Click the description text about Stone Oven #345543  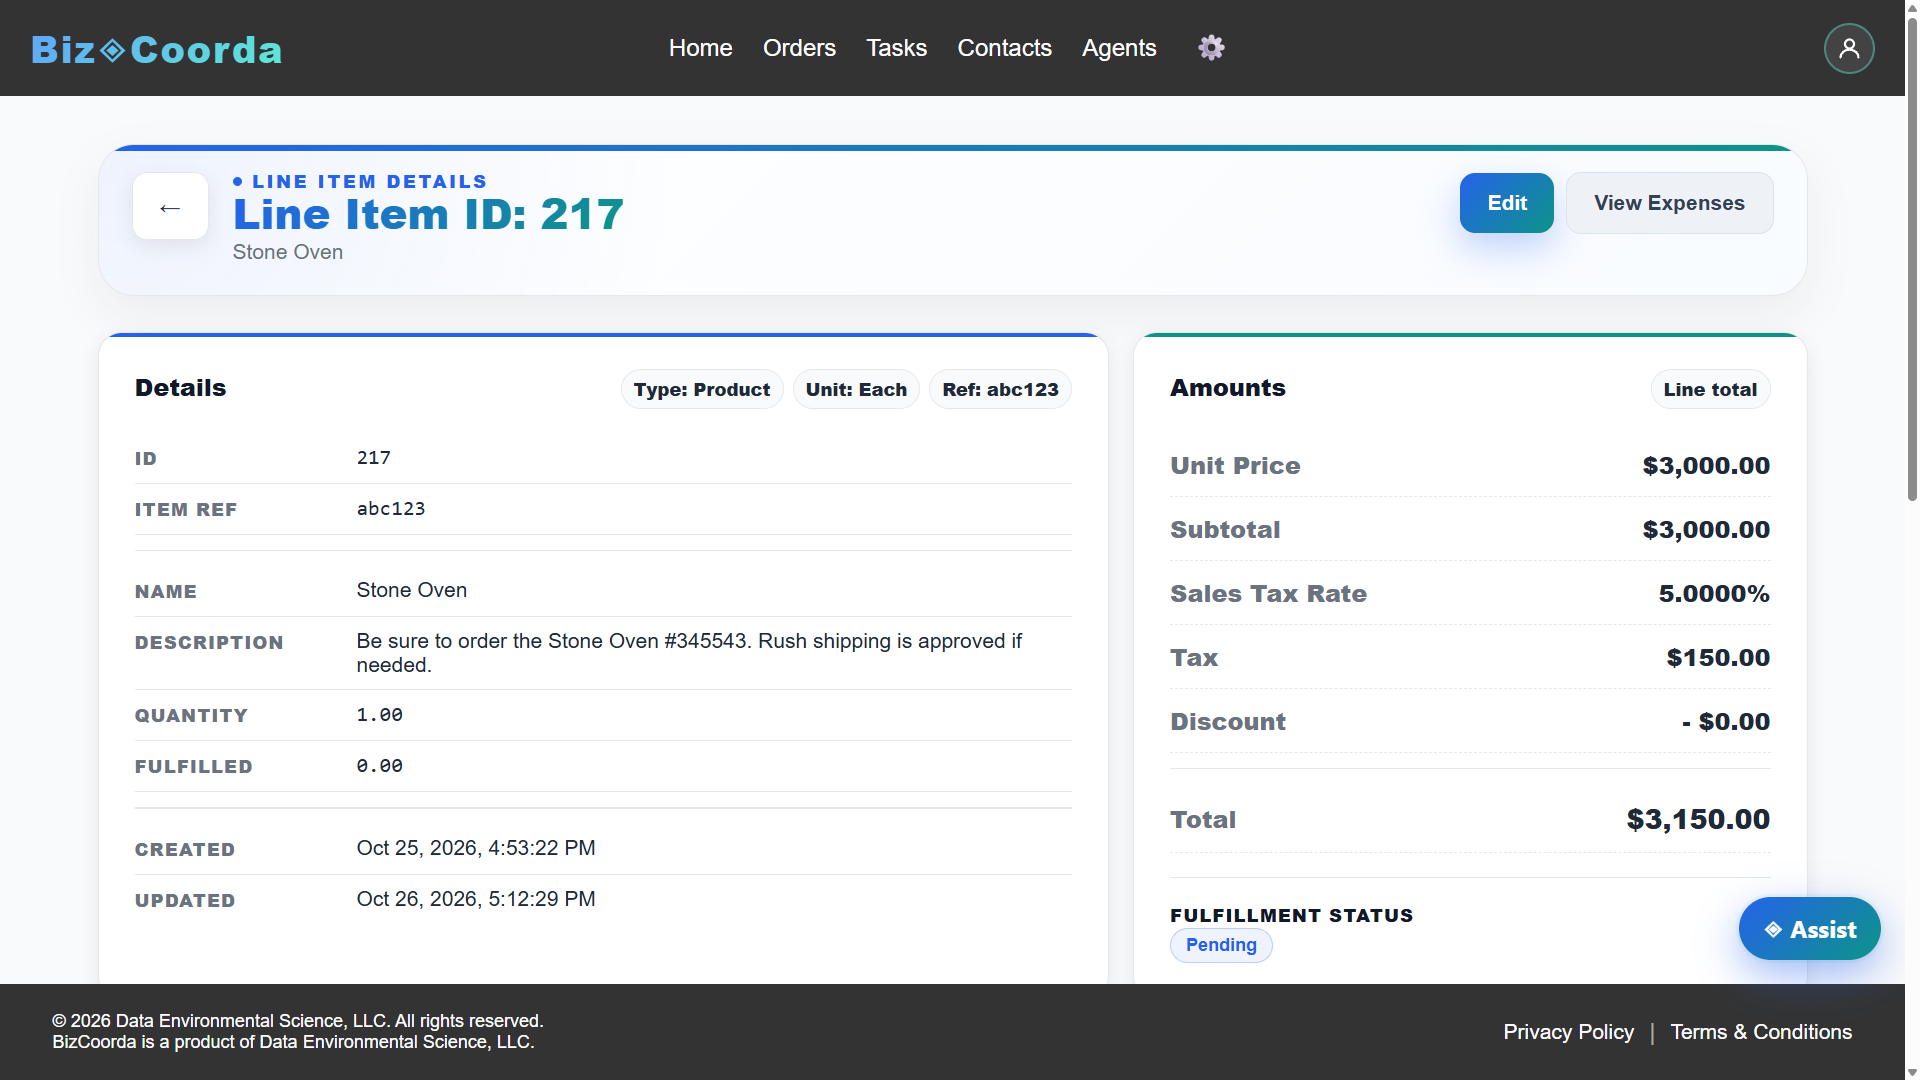pos(689,653)
